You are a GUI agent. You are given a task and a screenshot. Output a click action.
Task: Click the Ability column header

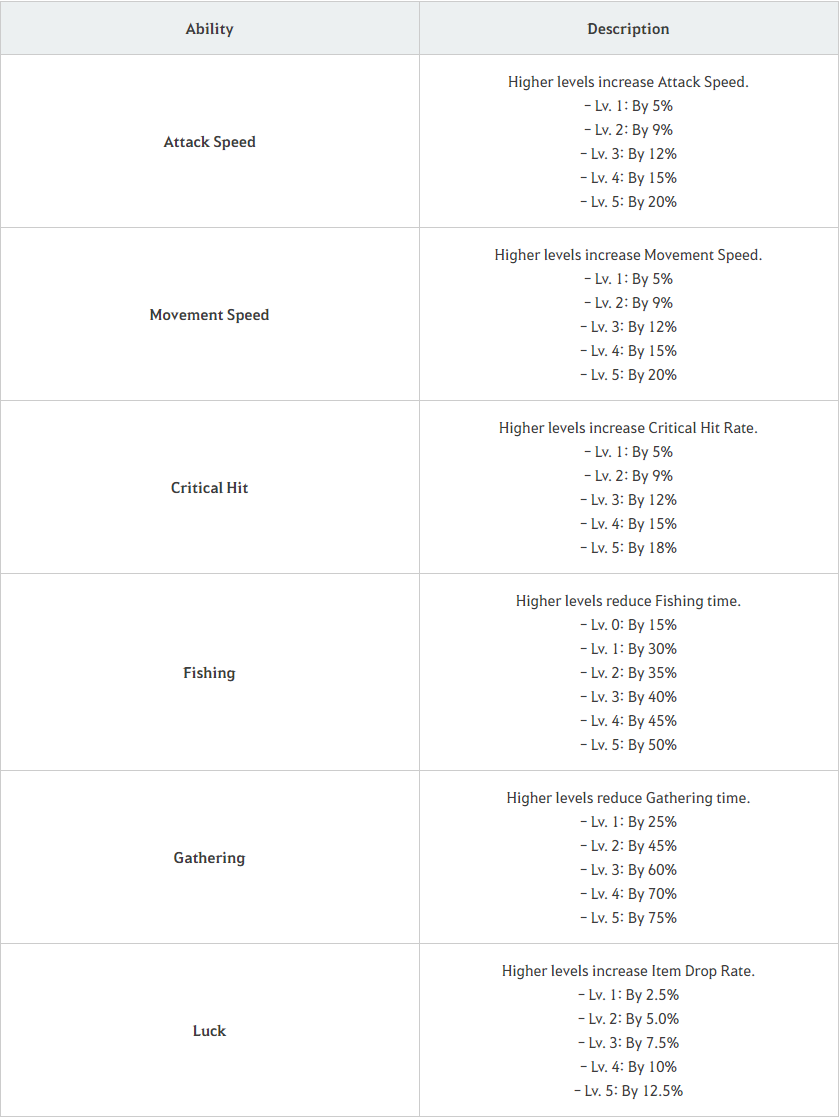coord(209,29)
